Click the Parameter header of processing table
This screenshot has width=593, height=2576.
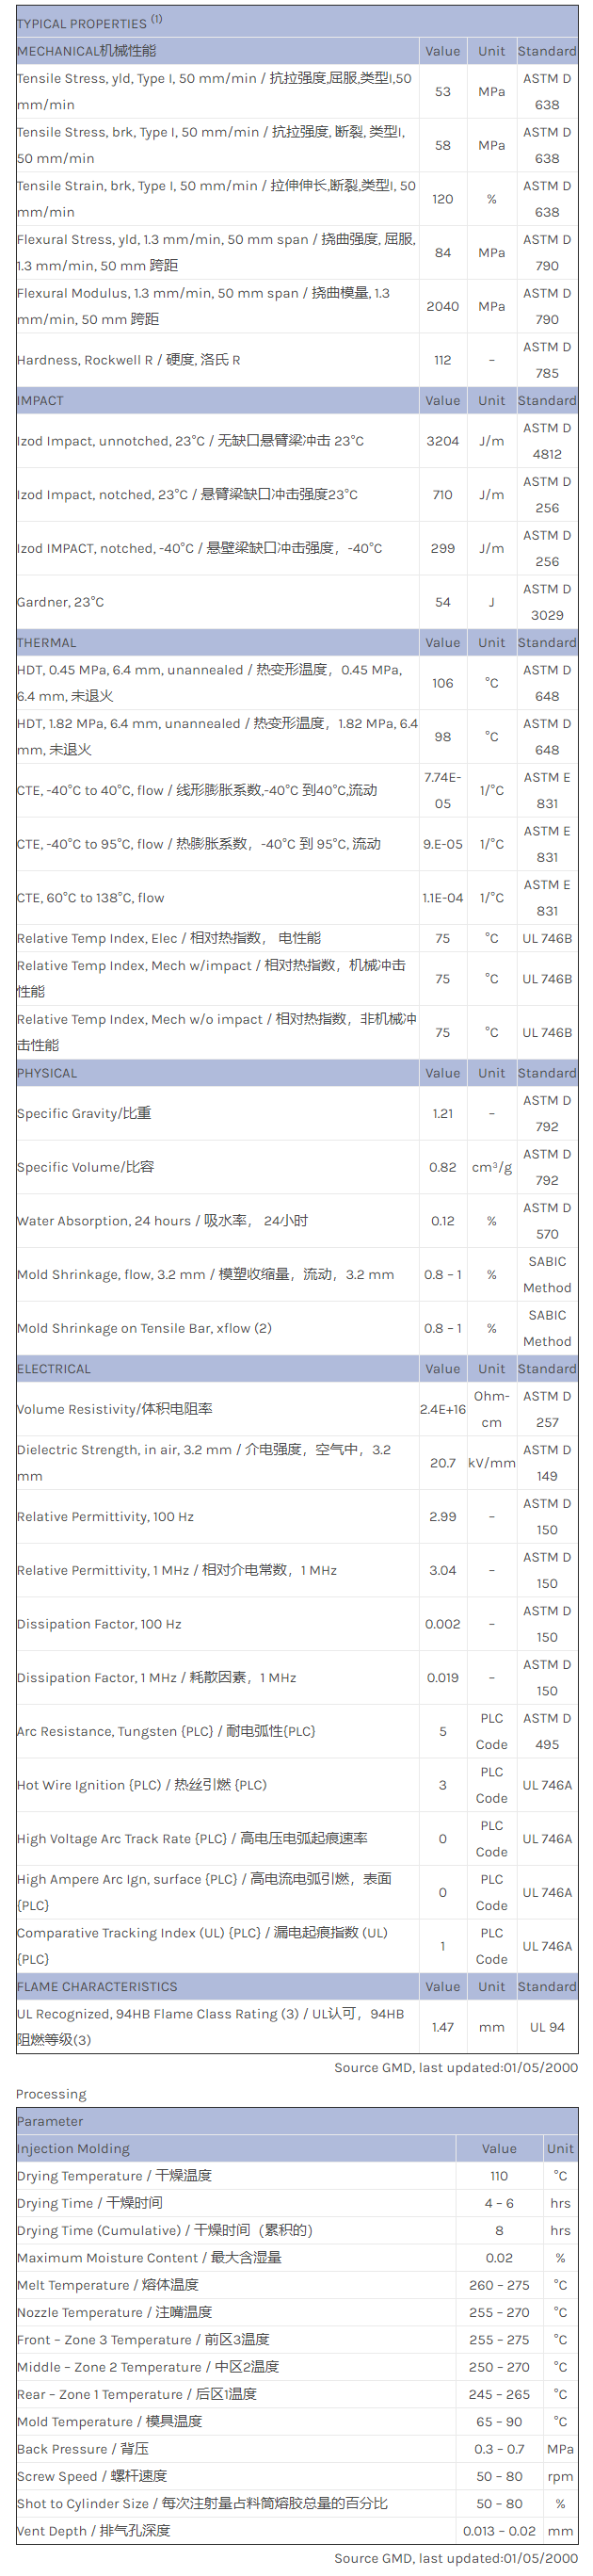50,2121
